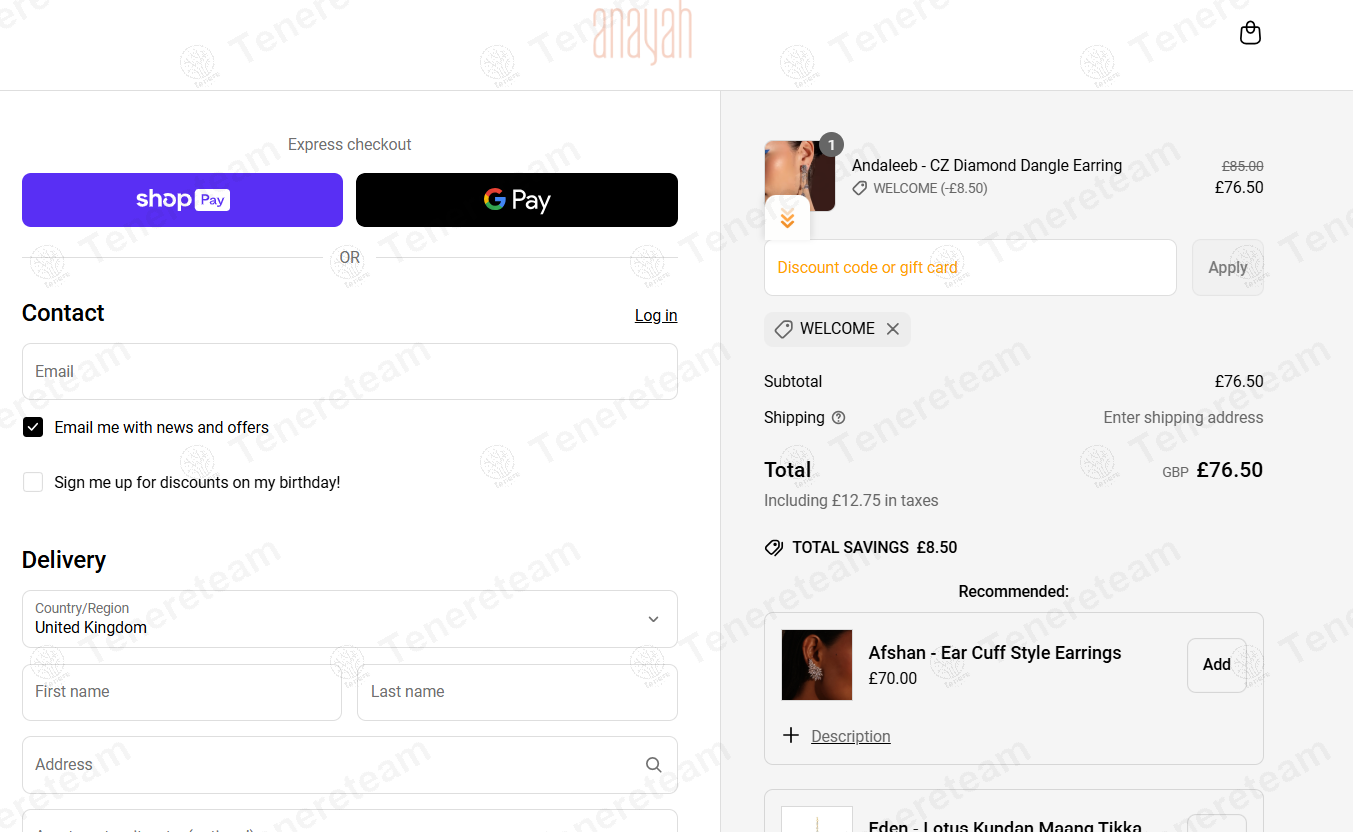Pay with the Shop Pay button
The height and width of the screenshot is (832, 1353).
[x=182, y=200]
